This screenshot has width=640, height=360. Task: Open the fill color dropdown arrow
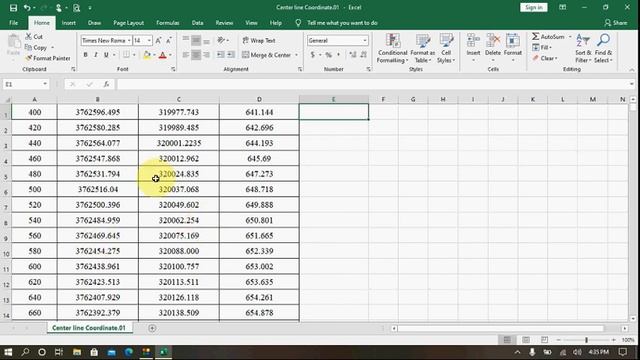[x=154, y=55]
